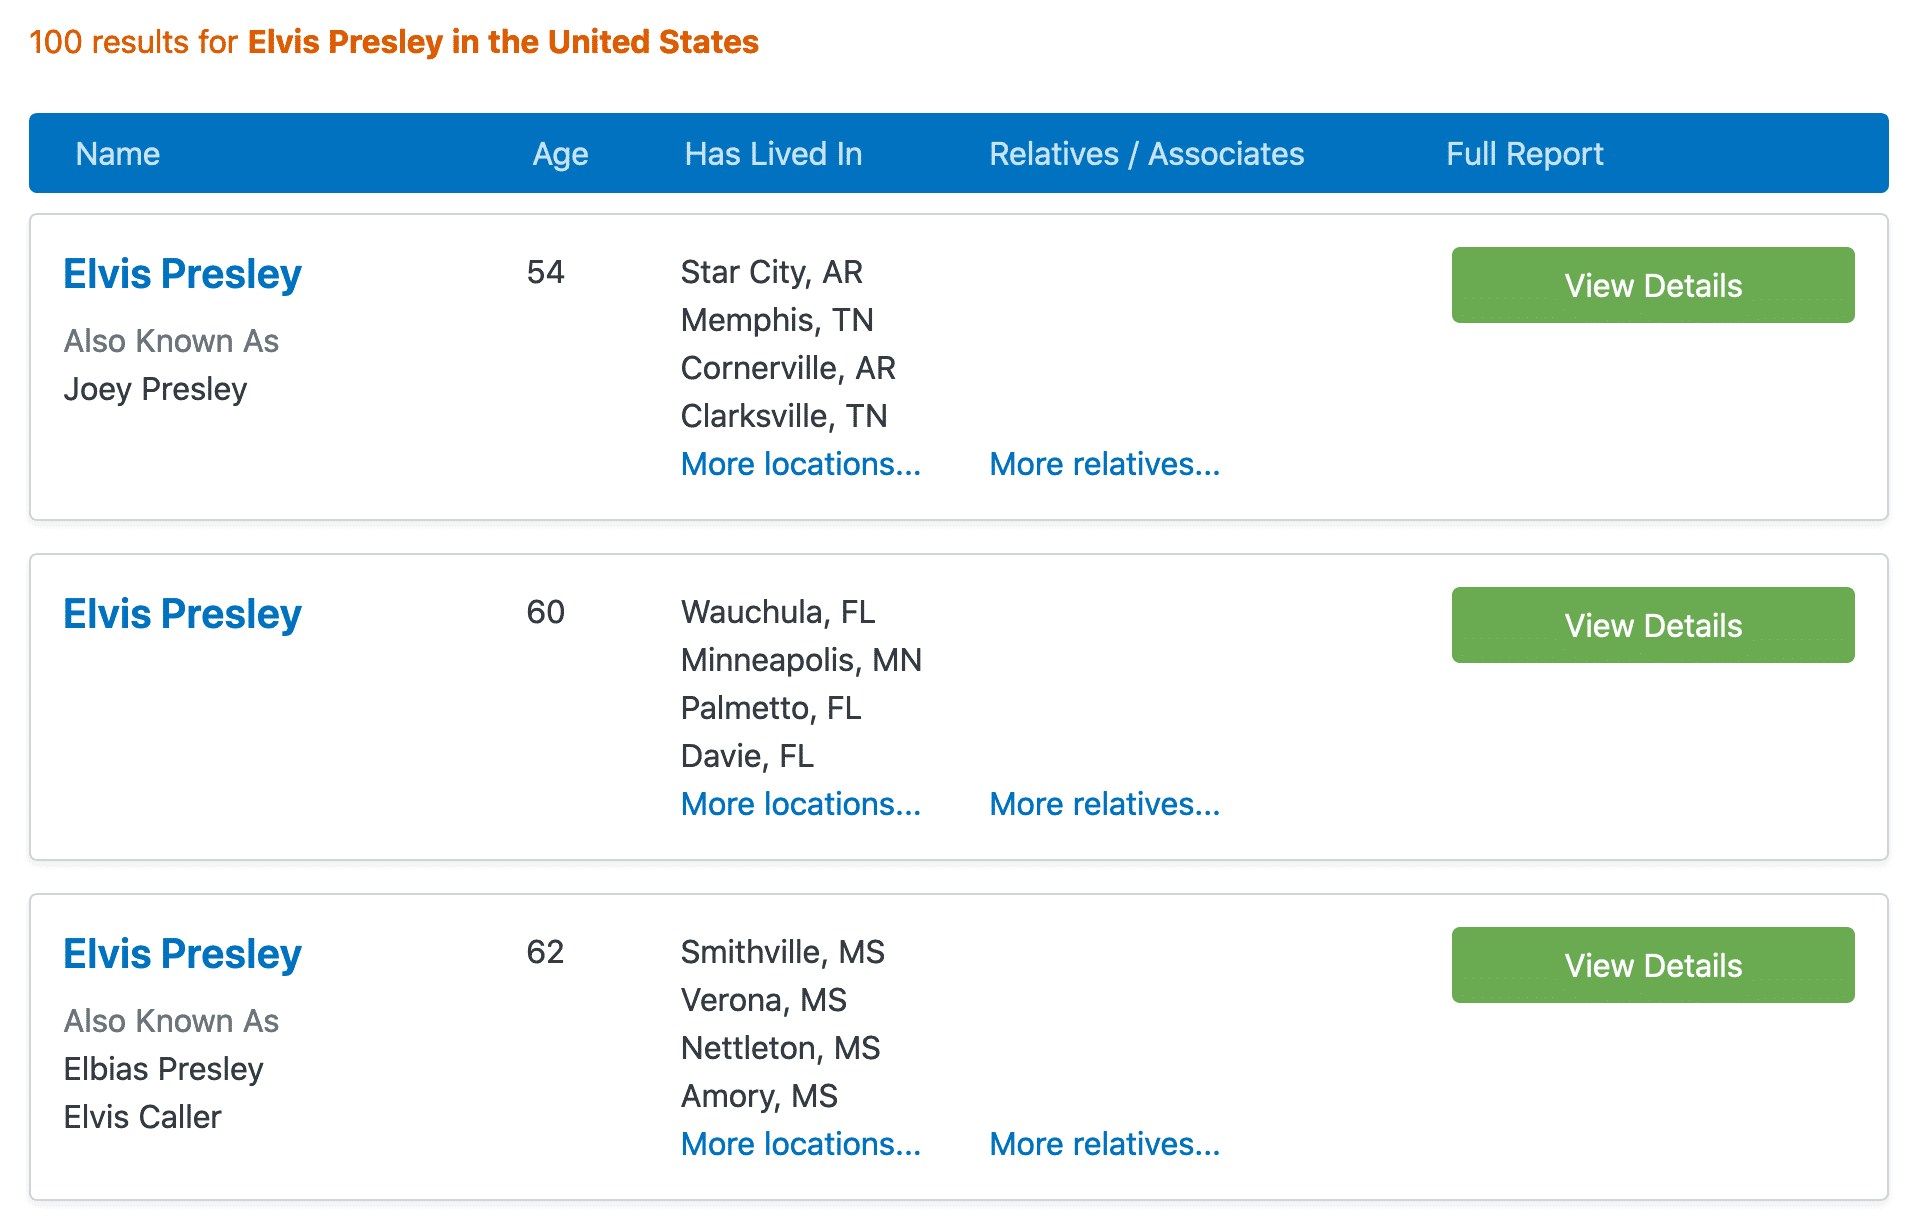The height and width of the screenshot is (1224, 1929).
Task: View Details for the Smithville Elvis
Action: [1652, 965]
